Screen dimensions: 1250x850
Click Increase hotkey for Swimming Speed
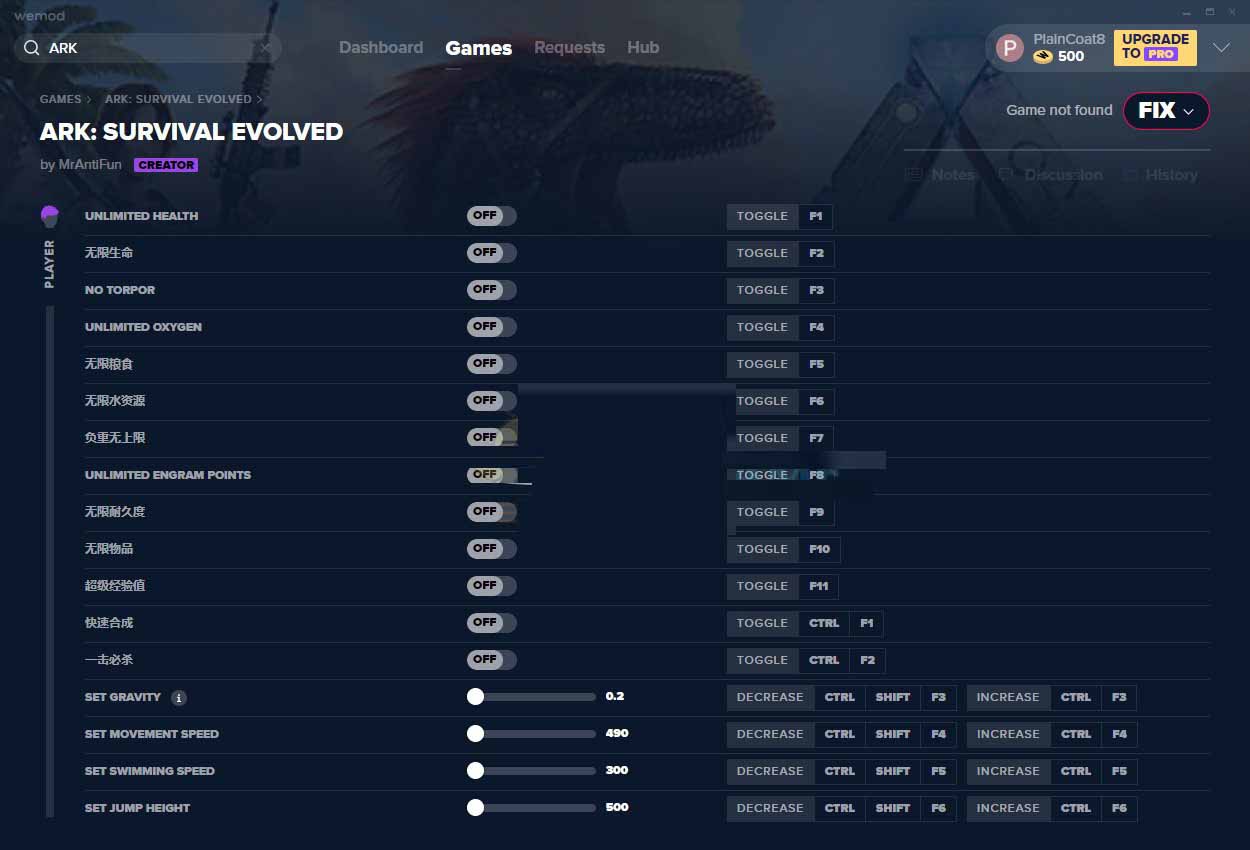click(x=1052, y=771)
